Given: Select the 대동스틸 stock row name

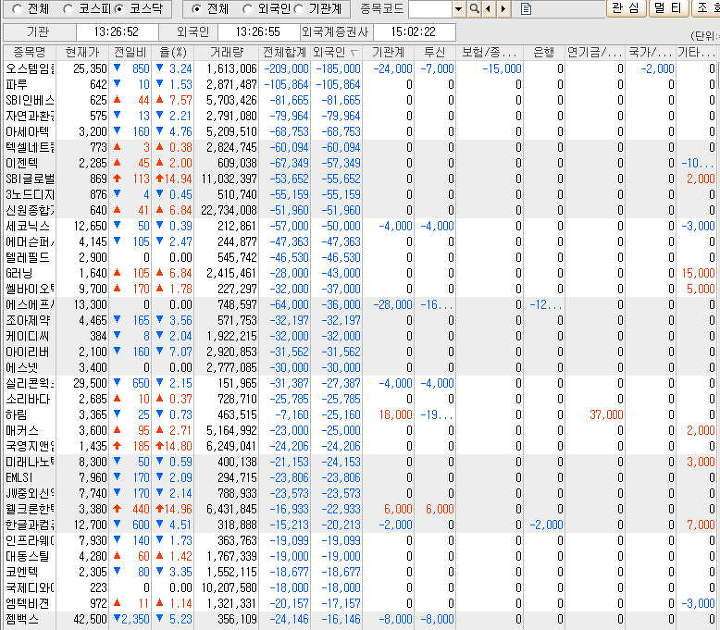Looking at the screenshot, I should point(27,556).
